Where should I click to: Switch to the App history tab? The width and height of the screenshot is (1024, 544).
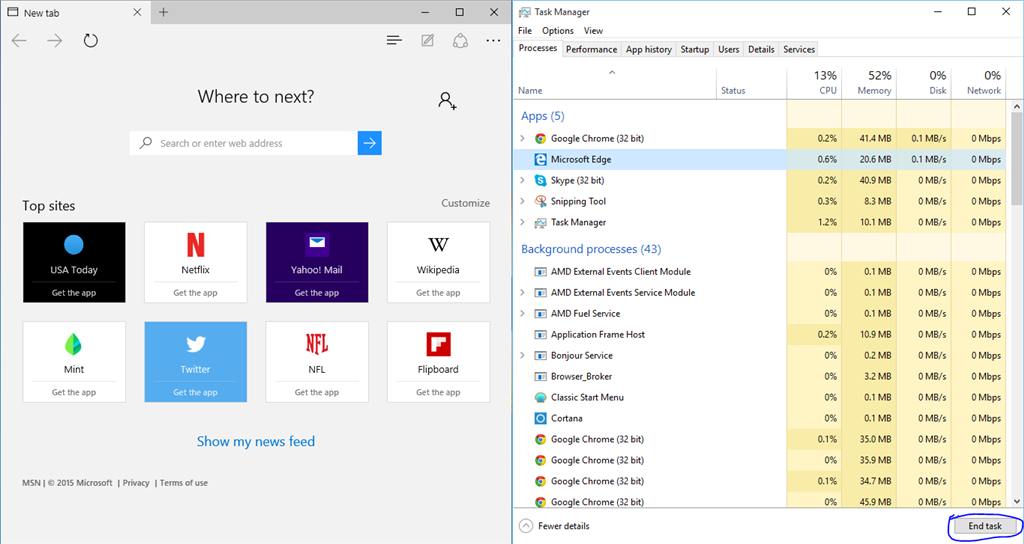pyautogui.click(x=648, y=50)
